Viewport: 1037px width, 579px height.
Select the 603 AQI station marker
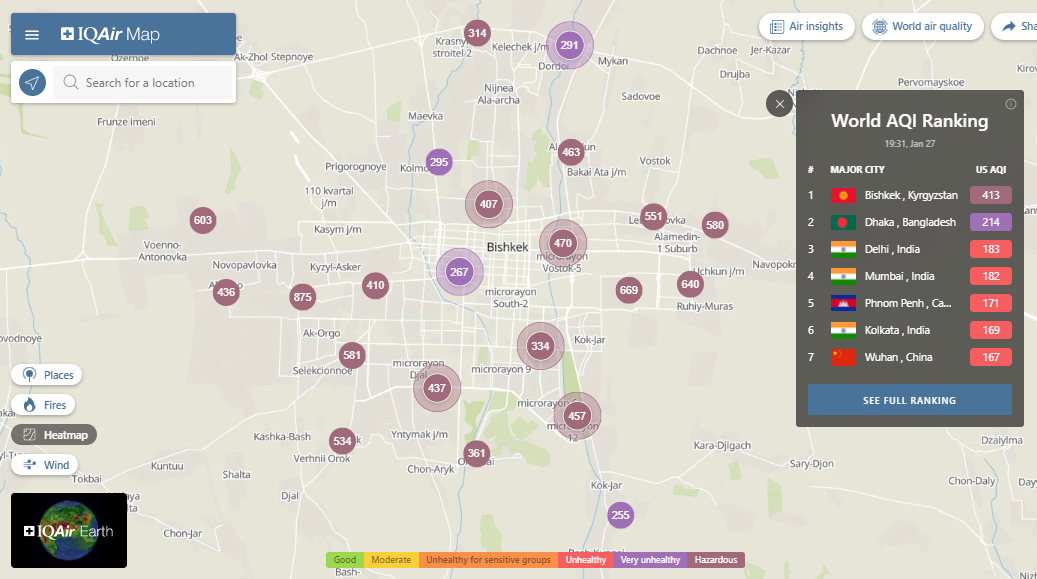[x=203, y=220]
